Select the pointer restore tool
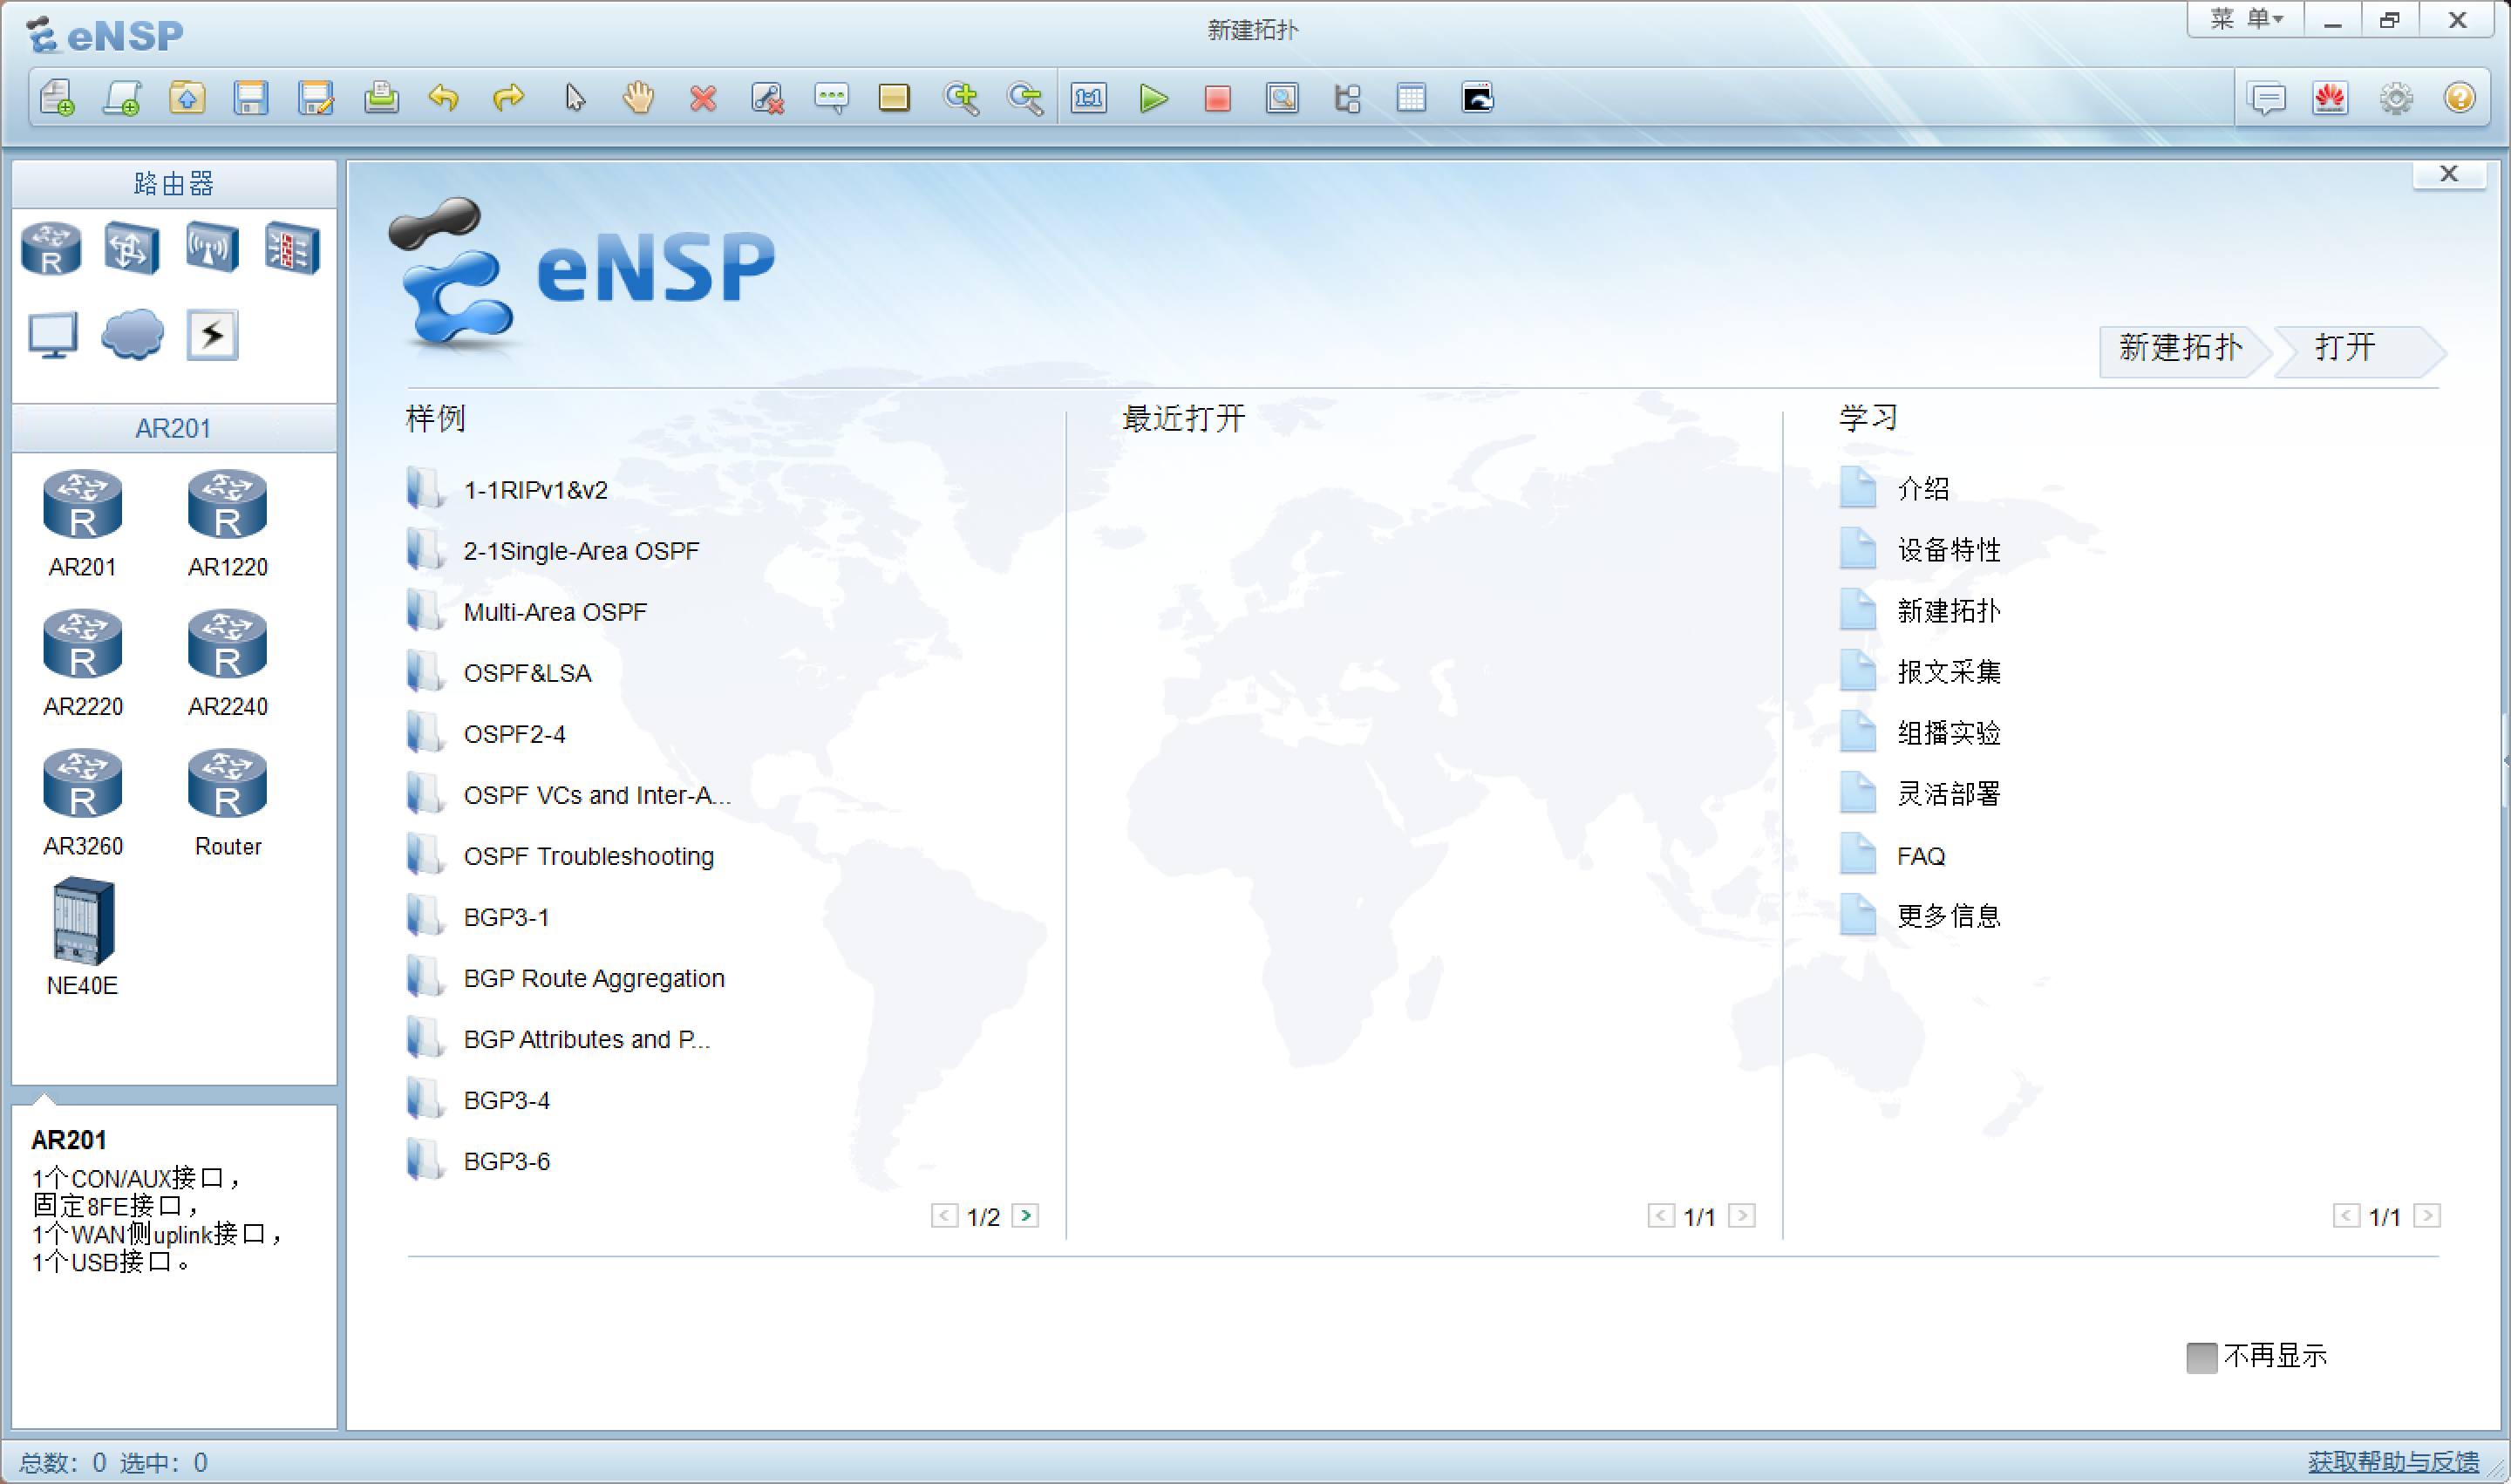 [574, 98]
